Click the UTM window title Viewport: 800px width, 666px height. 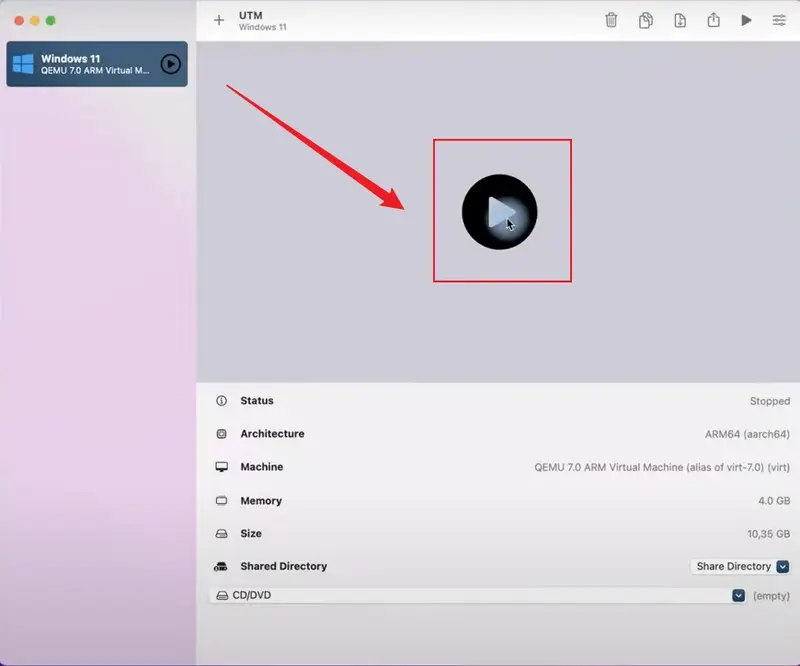(251, 16)
